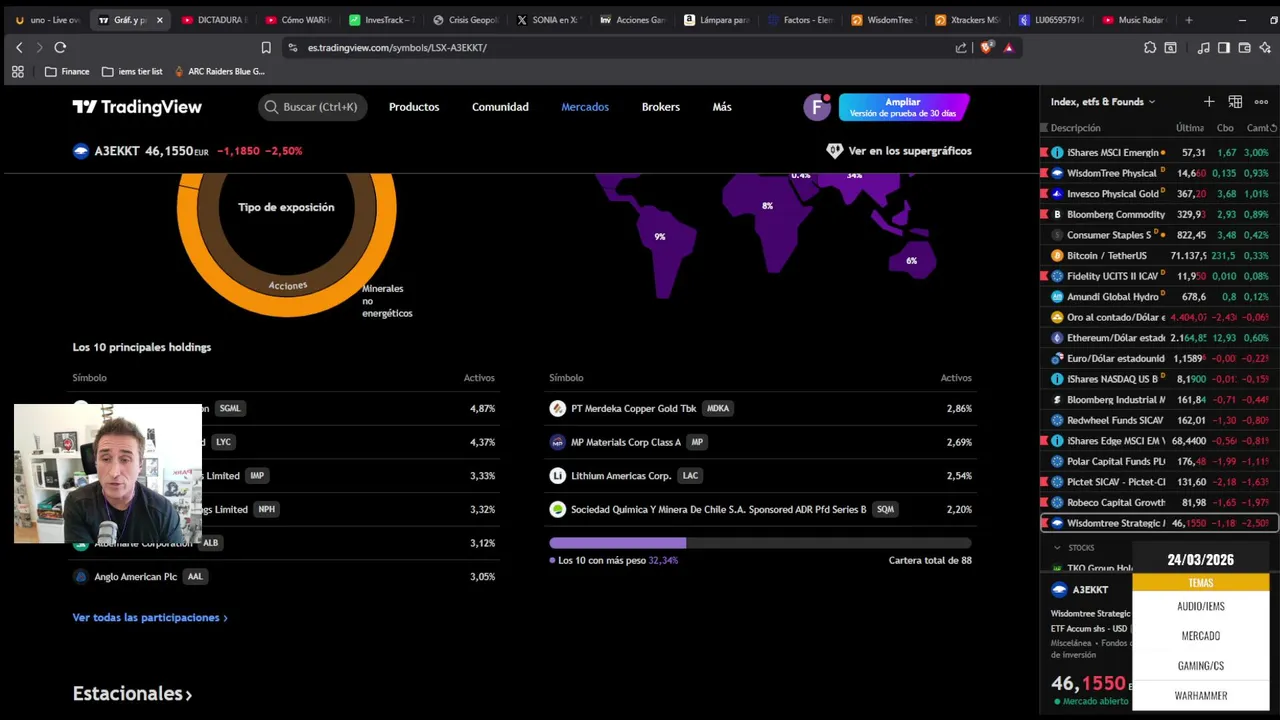Expand the Index, etfs & Founds list dropdown
This screenshot has height=720, width=1280.
click(1103, 101)
